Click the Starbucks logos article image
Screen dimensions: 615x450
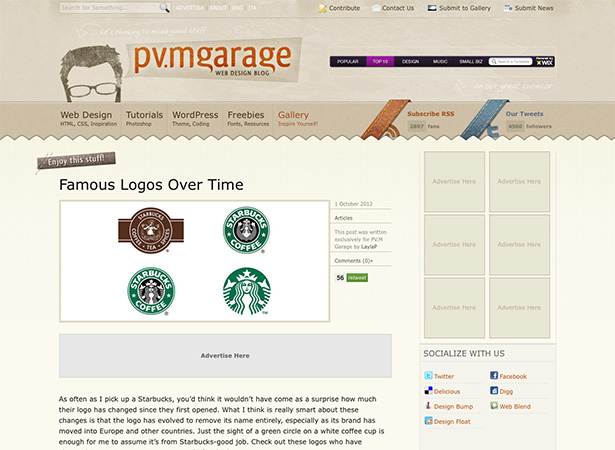(x=194, y=261)
